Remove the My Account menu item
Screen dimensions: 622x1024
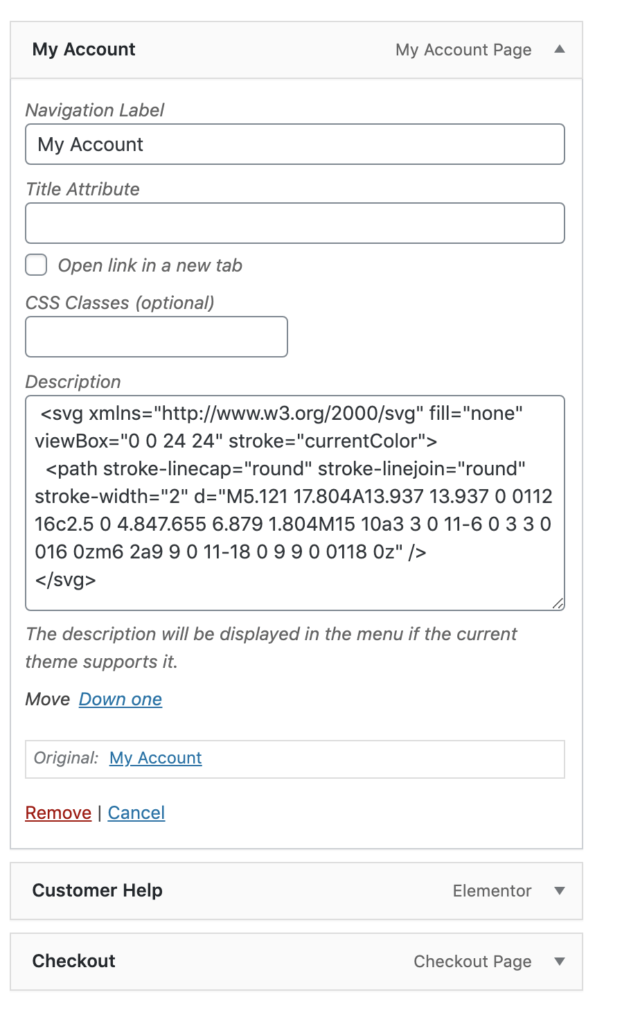pyautogui.click(x=57, y=813)
